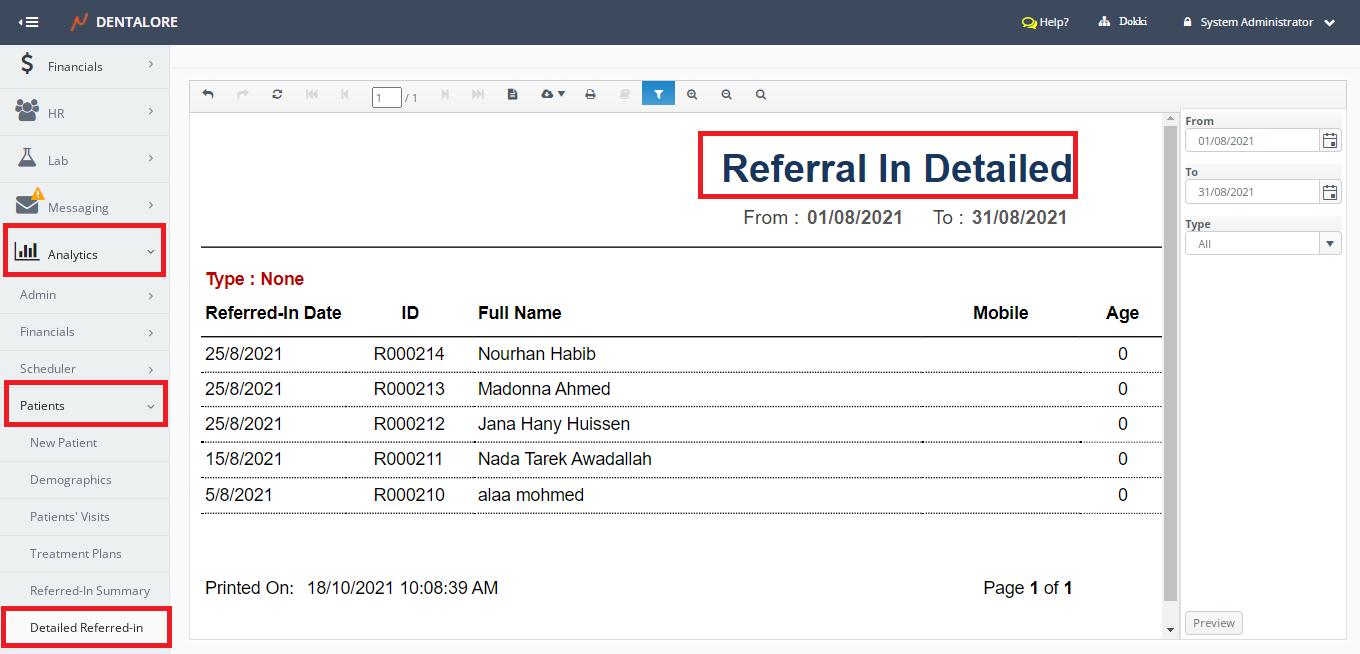Screen dimensions: 1360x654
Task: Click the Help? link
Action: [x=1045, y=22]
